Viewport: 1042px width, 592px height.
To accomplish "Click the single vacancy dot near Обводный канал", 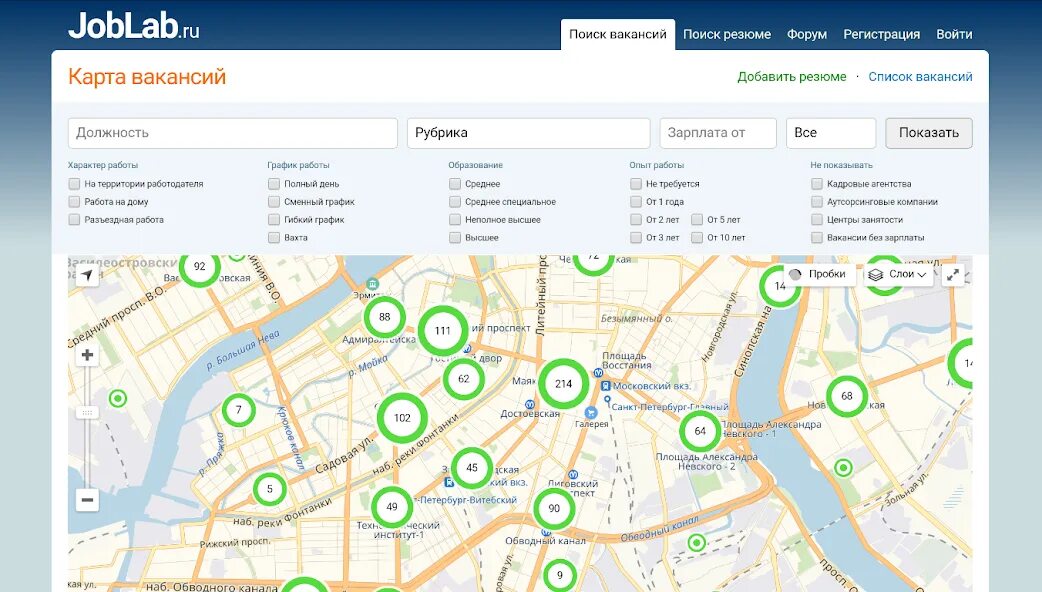I will 696,543.
